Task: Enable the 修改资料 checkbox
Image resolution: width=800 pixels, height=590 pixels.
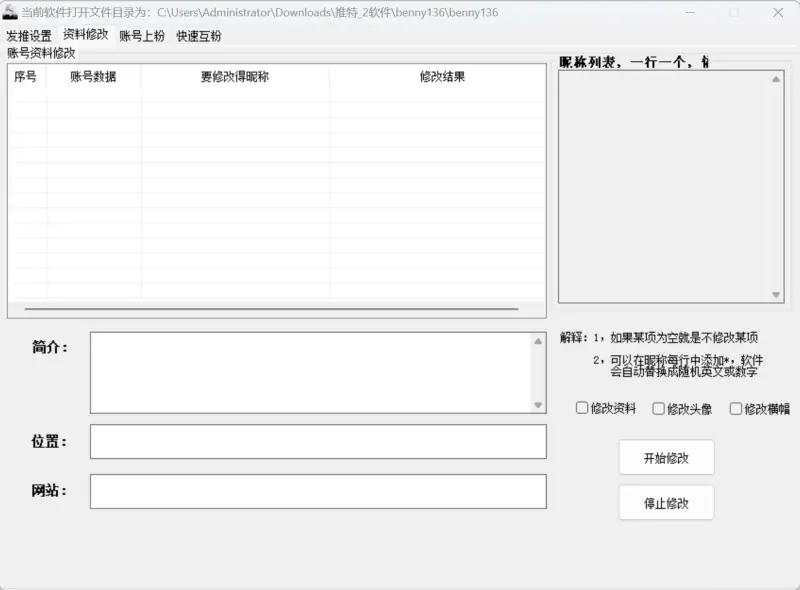Action: click(x=582, y=407)
